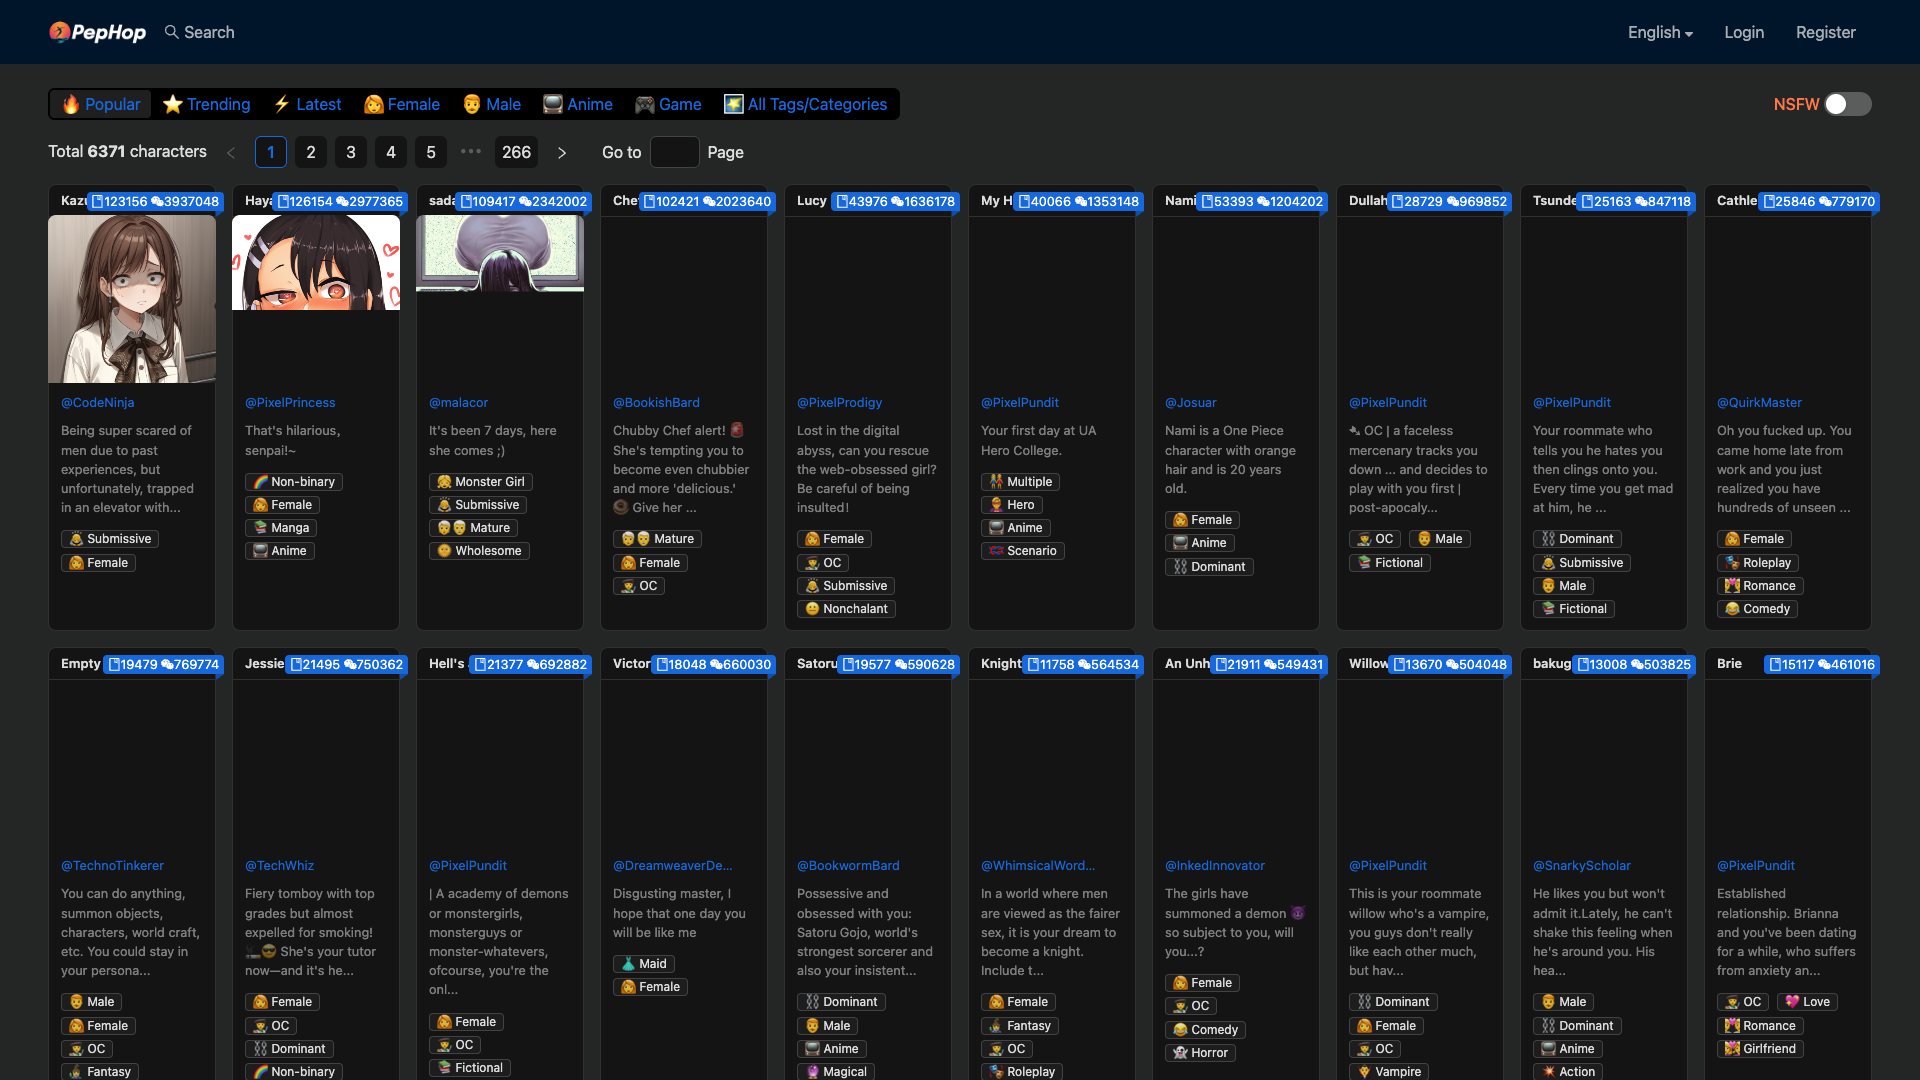Select page 5 in pagination
Screen dimensions: 1920x1080
point(431,152)
